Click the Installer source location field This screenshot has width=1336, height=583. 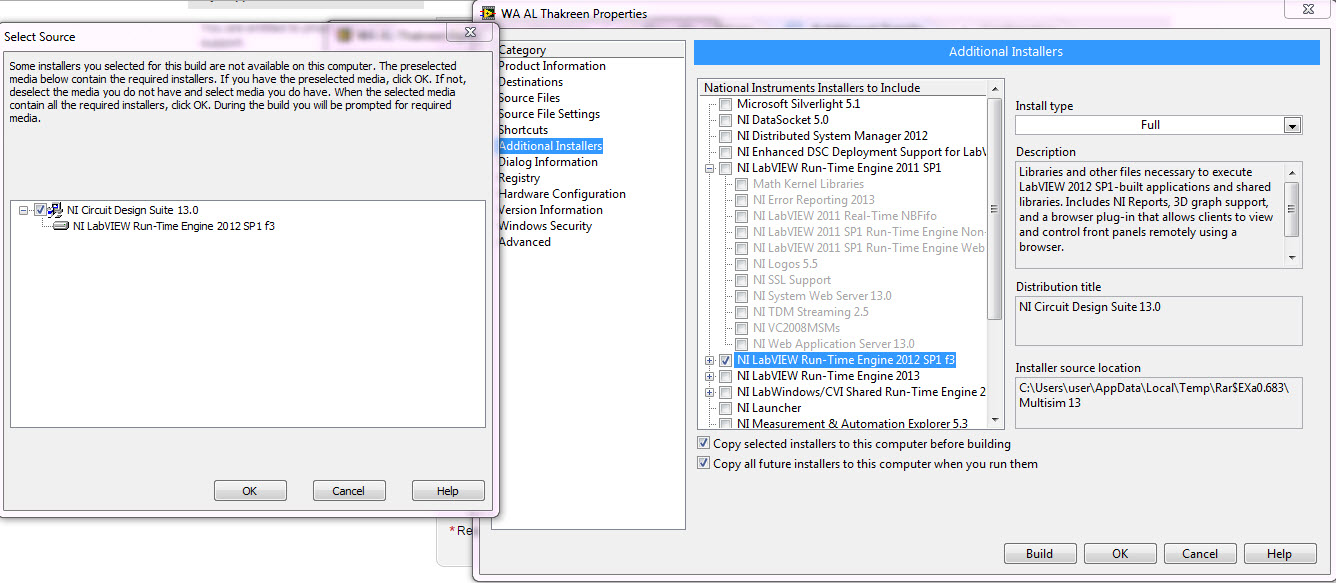coord(1159,403)
